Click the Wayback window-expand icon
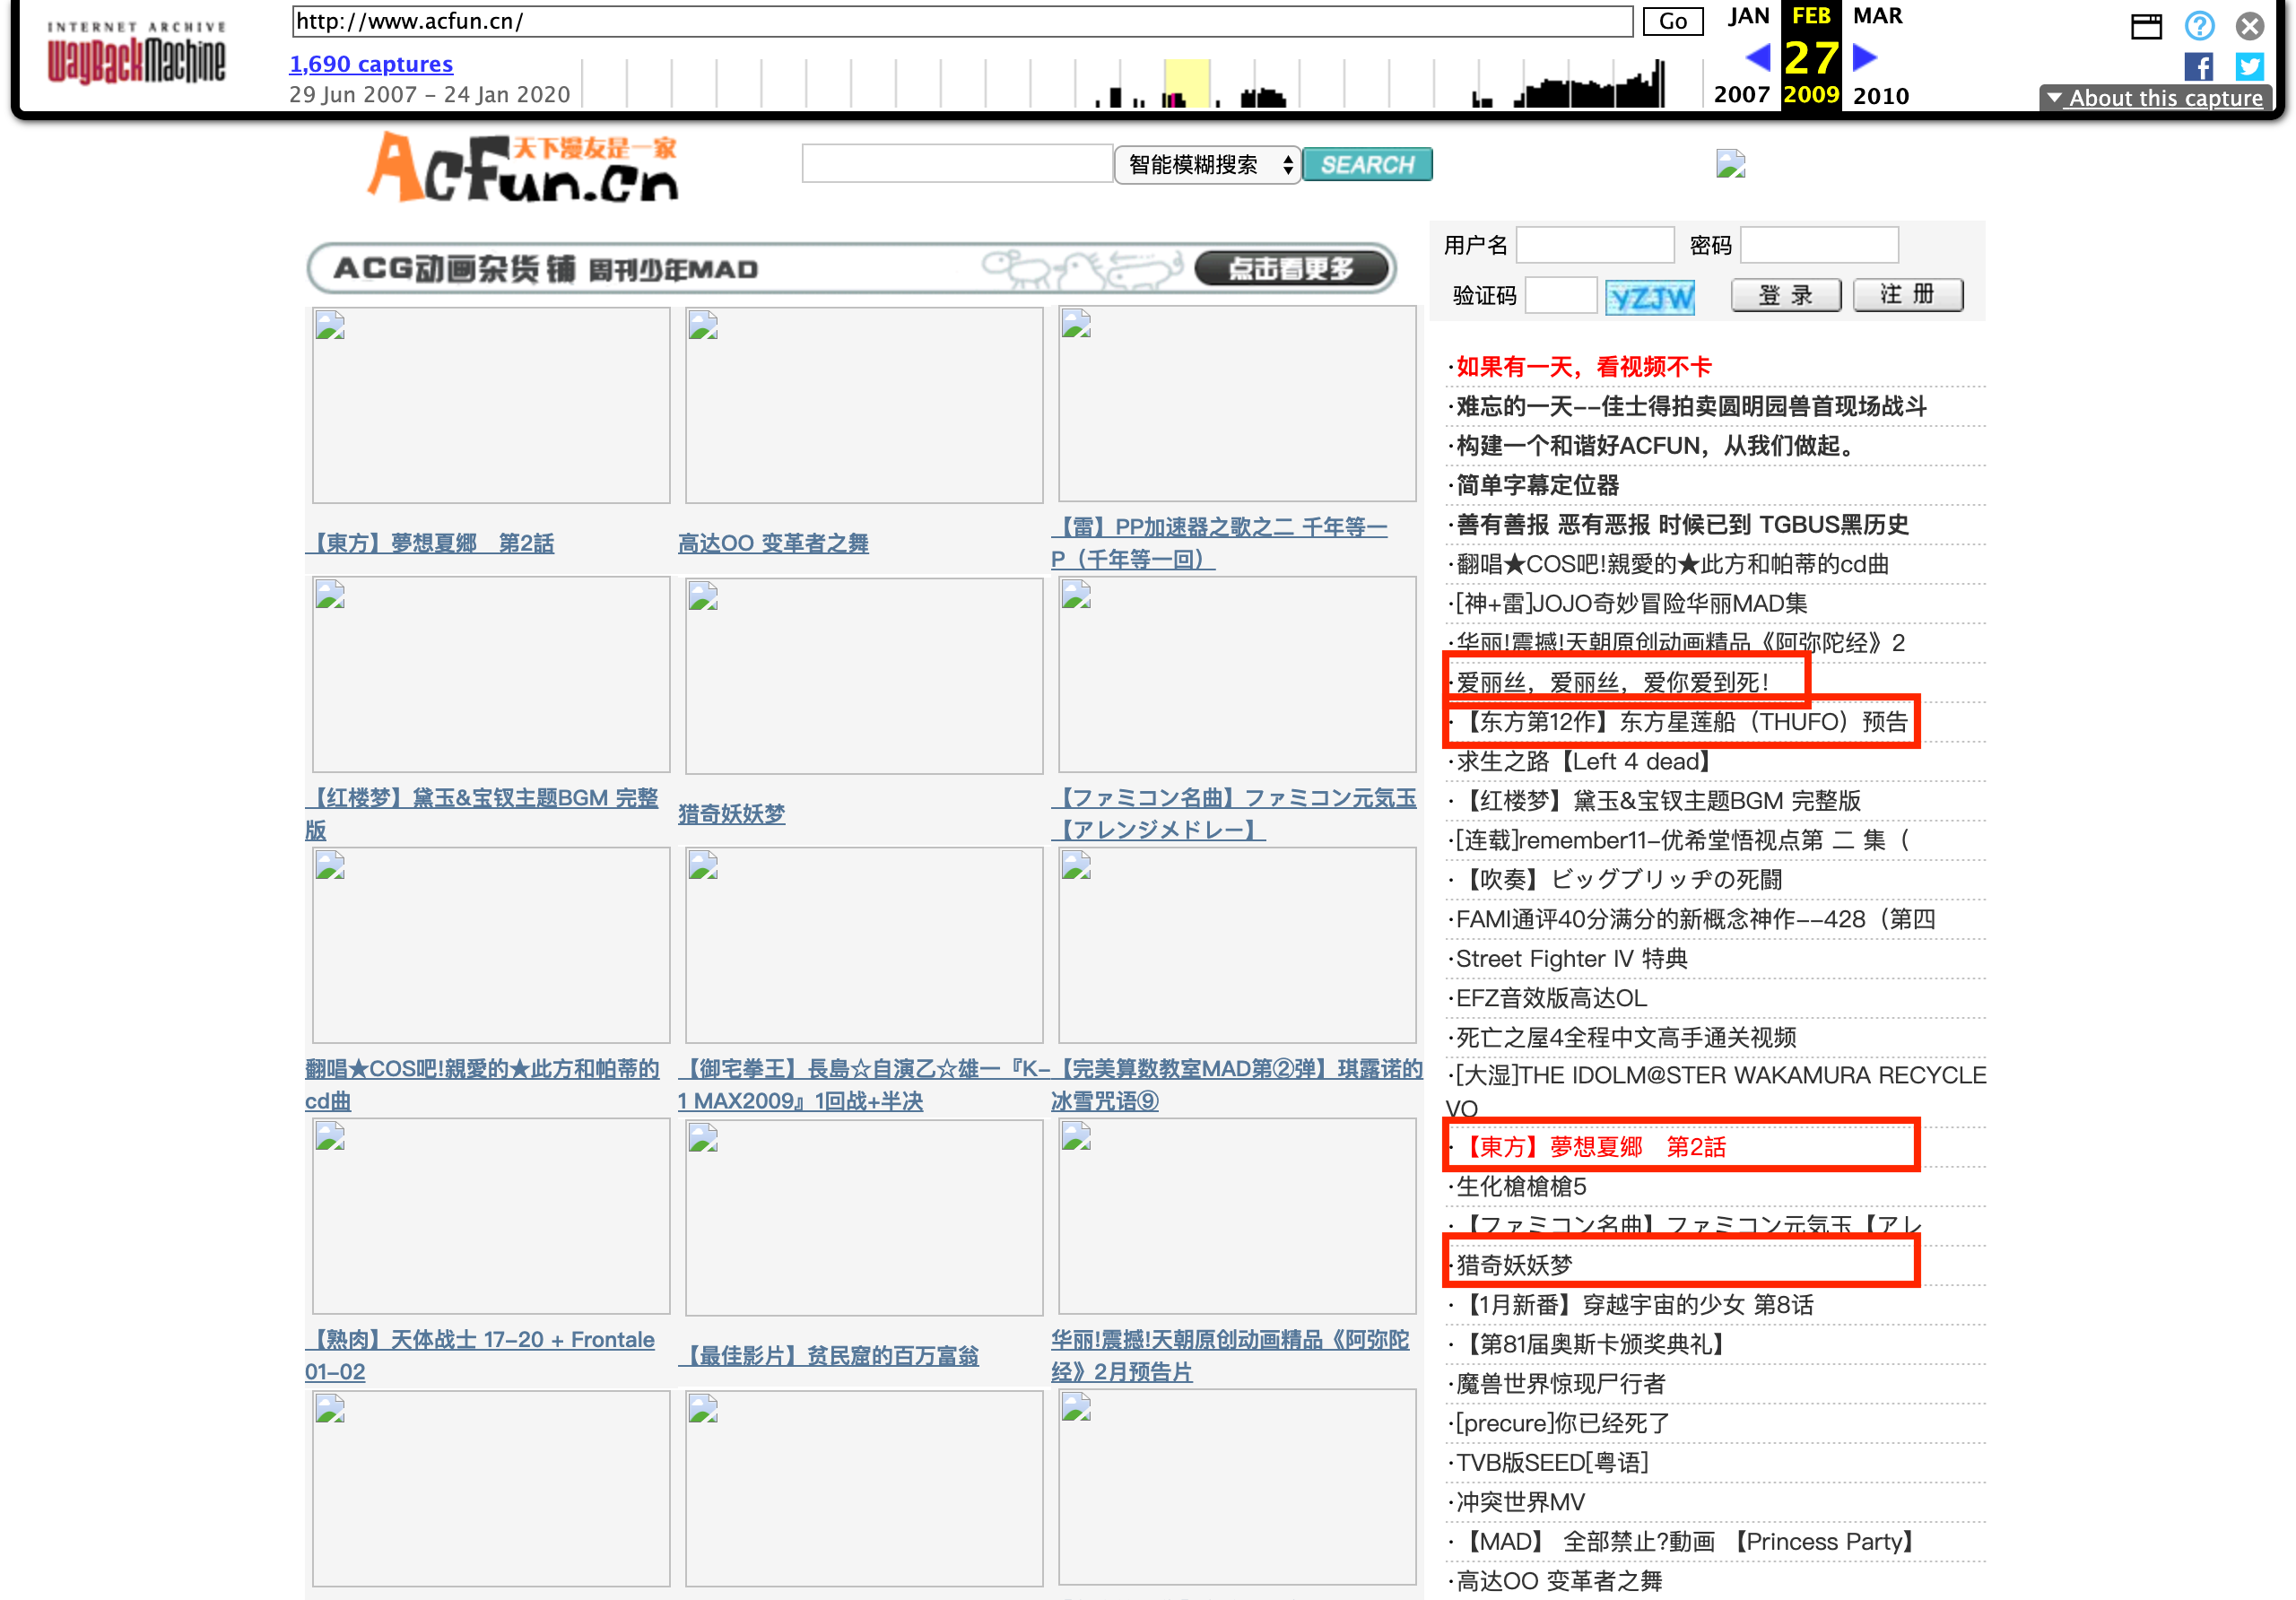Viewport: 2296px width, 1600px height. (2146, 26)
